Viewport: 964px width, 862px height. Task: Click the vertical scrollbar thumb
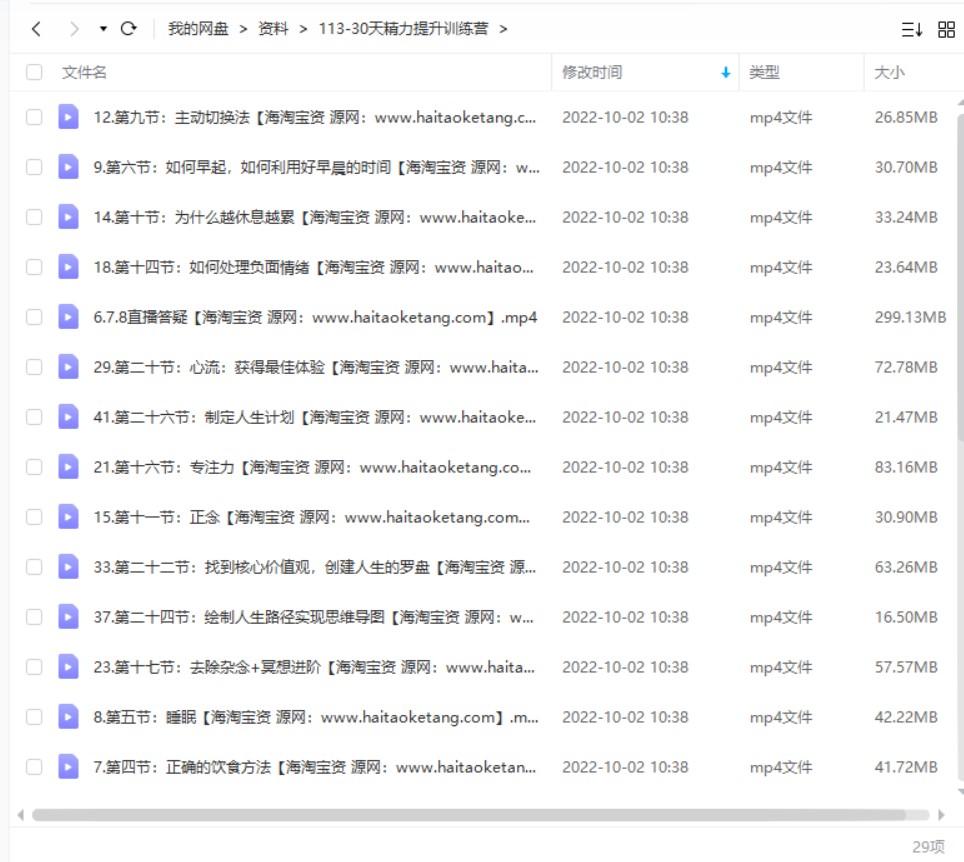coord(960,277)
